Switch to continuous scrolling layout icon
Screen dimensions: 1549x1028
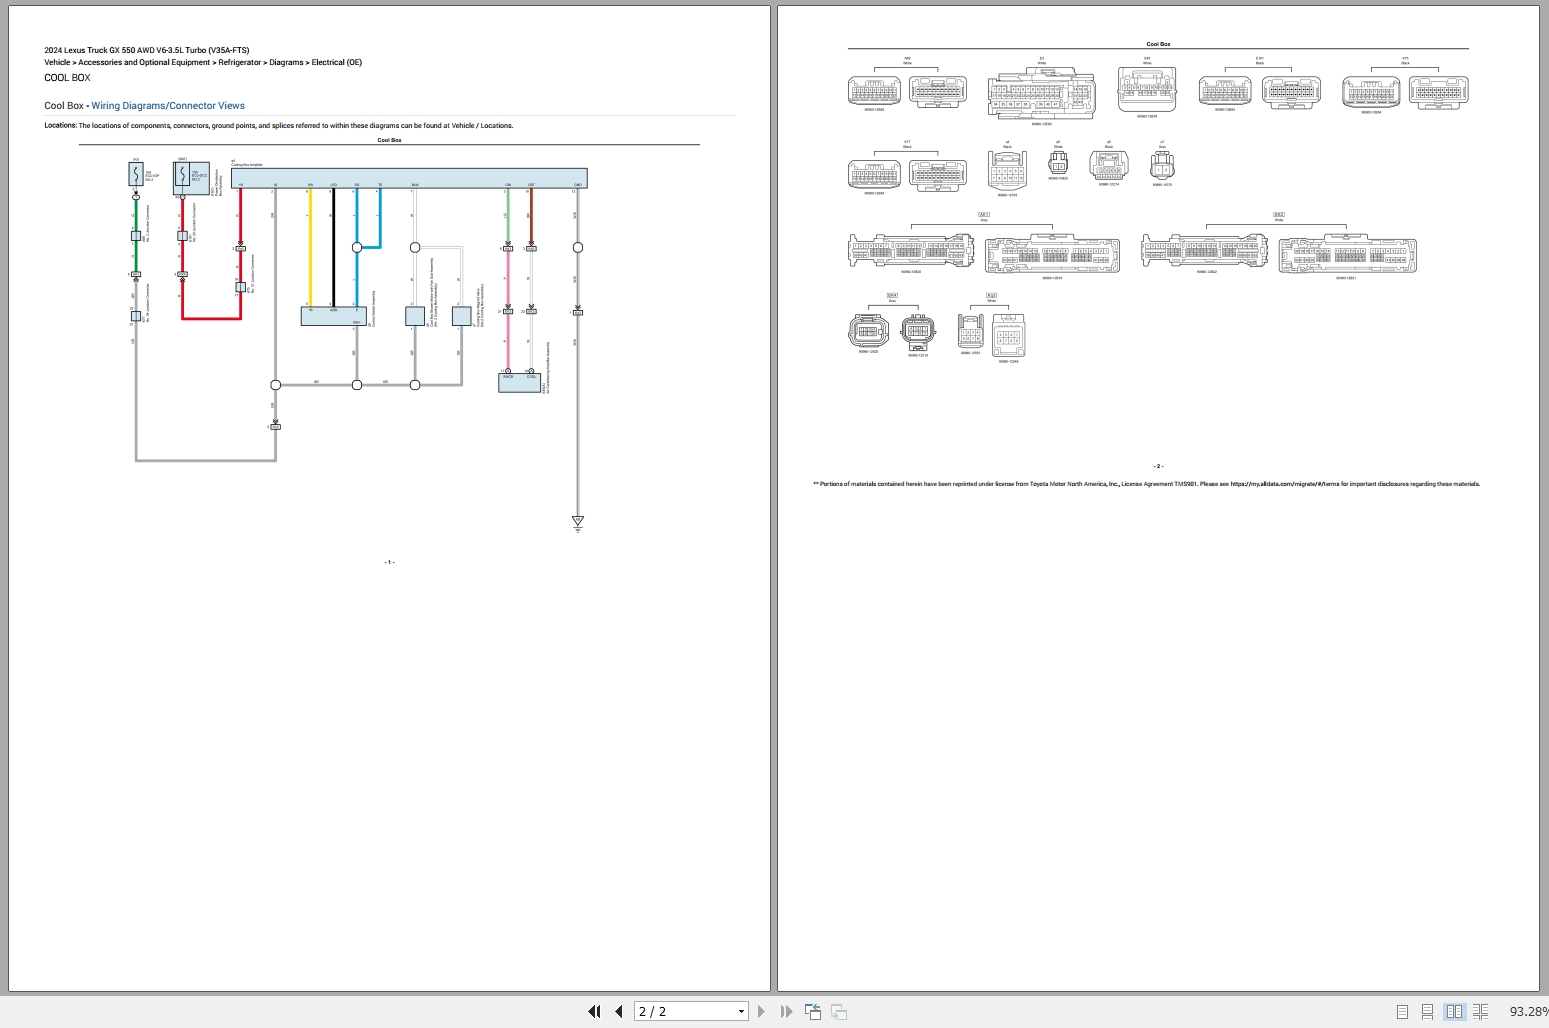(1427, 1011)
